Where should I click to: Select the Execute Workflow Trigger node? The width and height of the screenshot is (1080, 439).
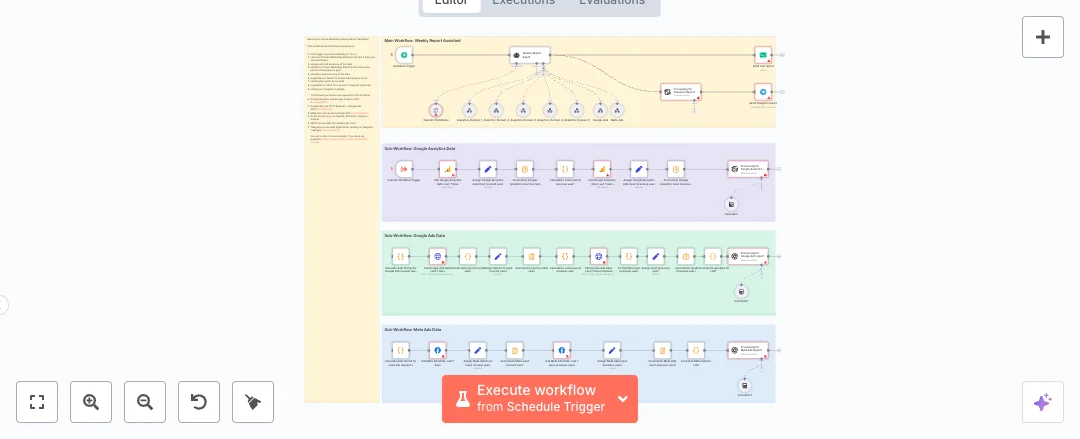404,169
